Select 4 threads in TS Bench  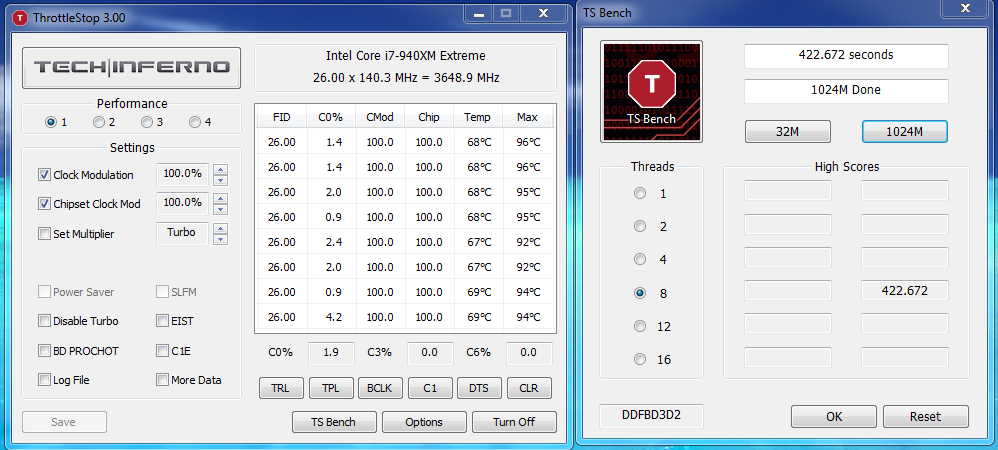(x=640, y=260)
